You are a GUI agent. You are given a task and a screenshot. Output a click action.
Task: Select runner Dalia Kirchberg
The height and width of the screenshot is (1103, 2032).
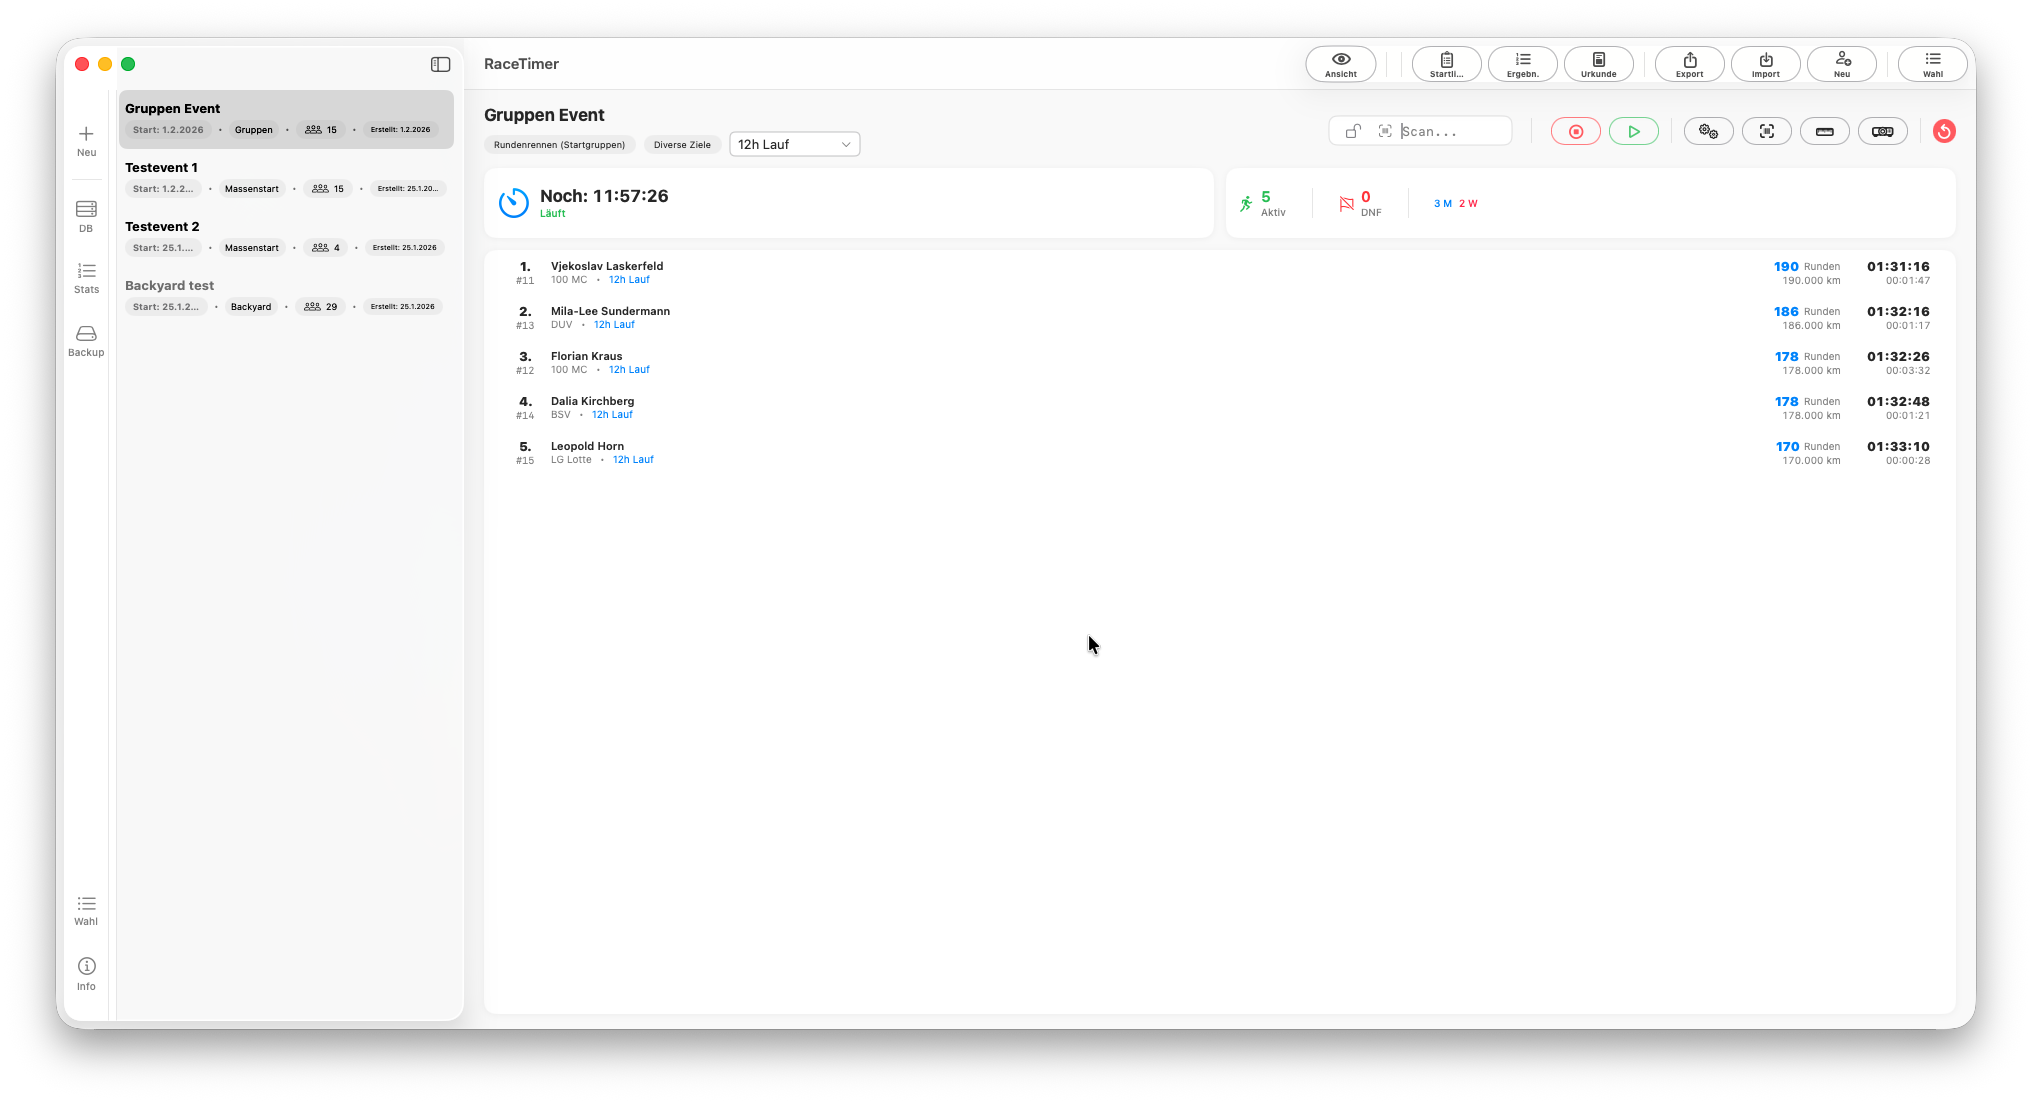[x=1220, y=408]
